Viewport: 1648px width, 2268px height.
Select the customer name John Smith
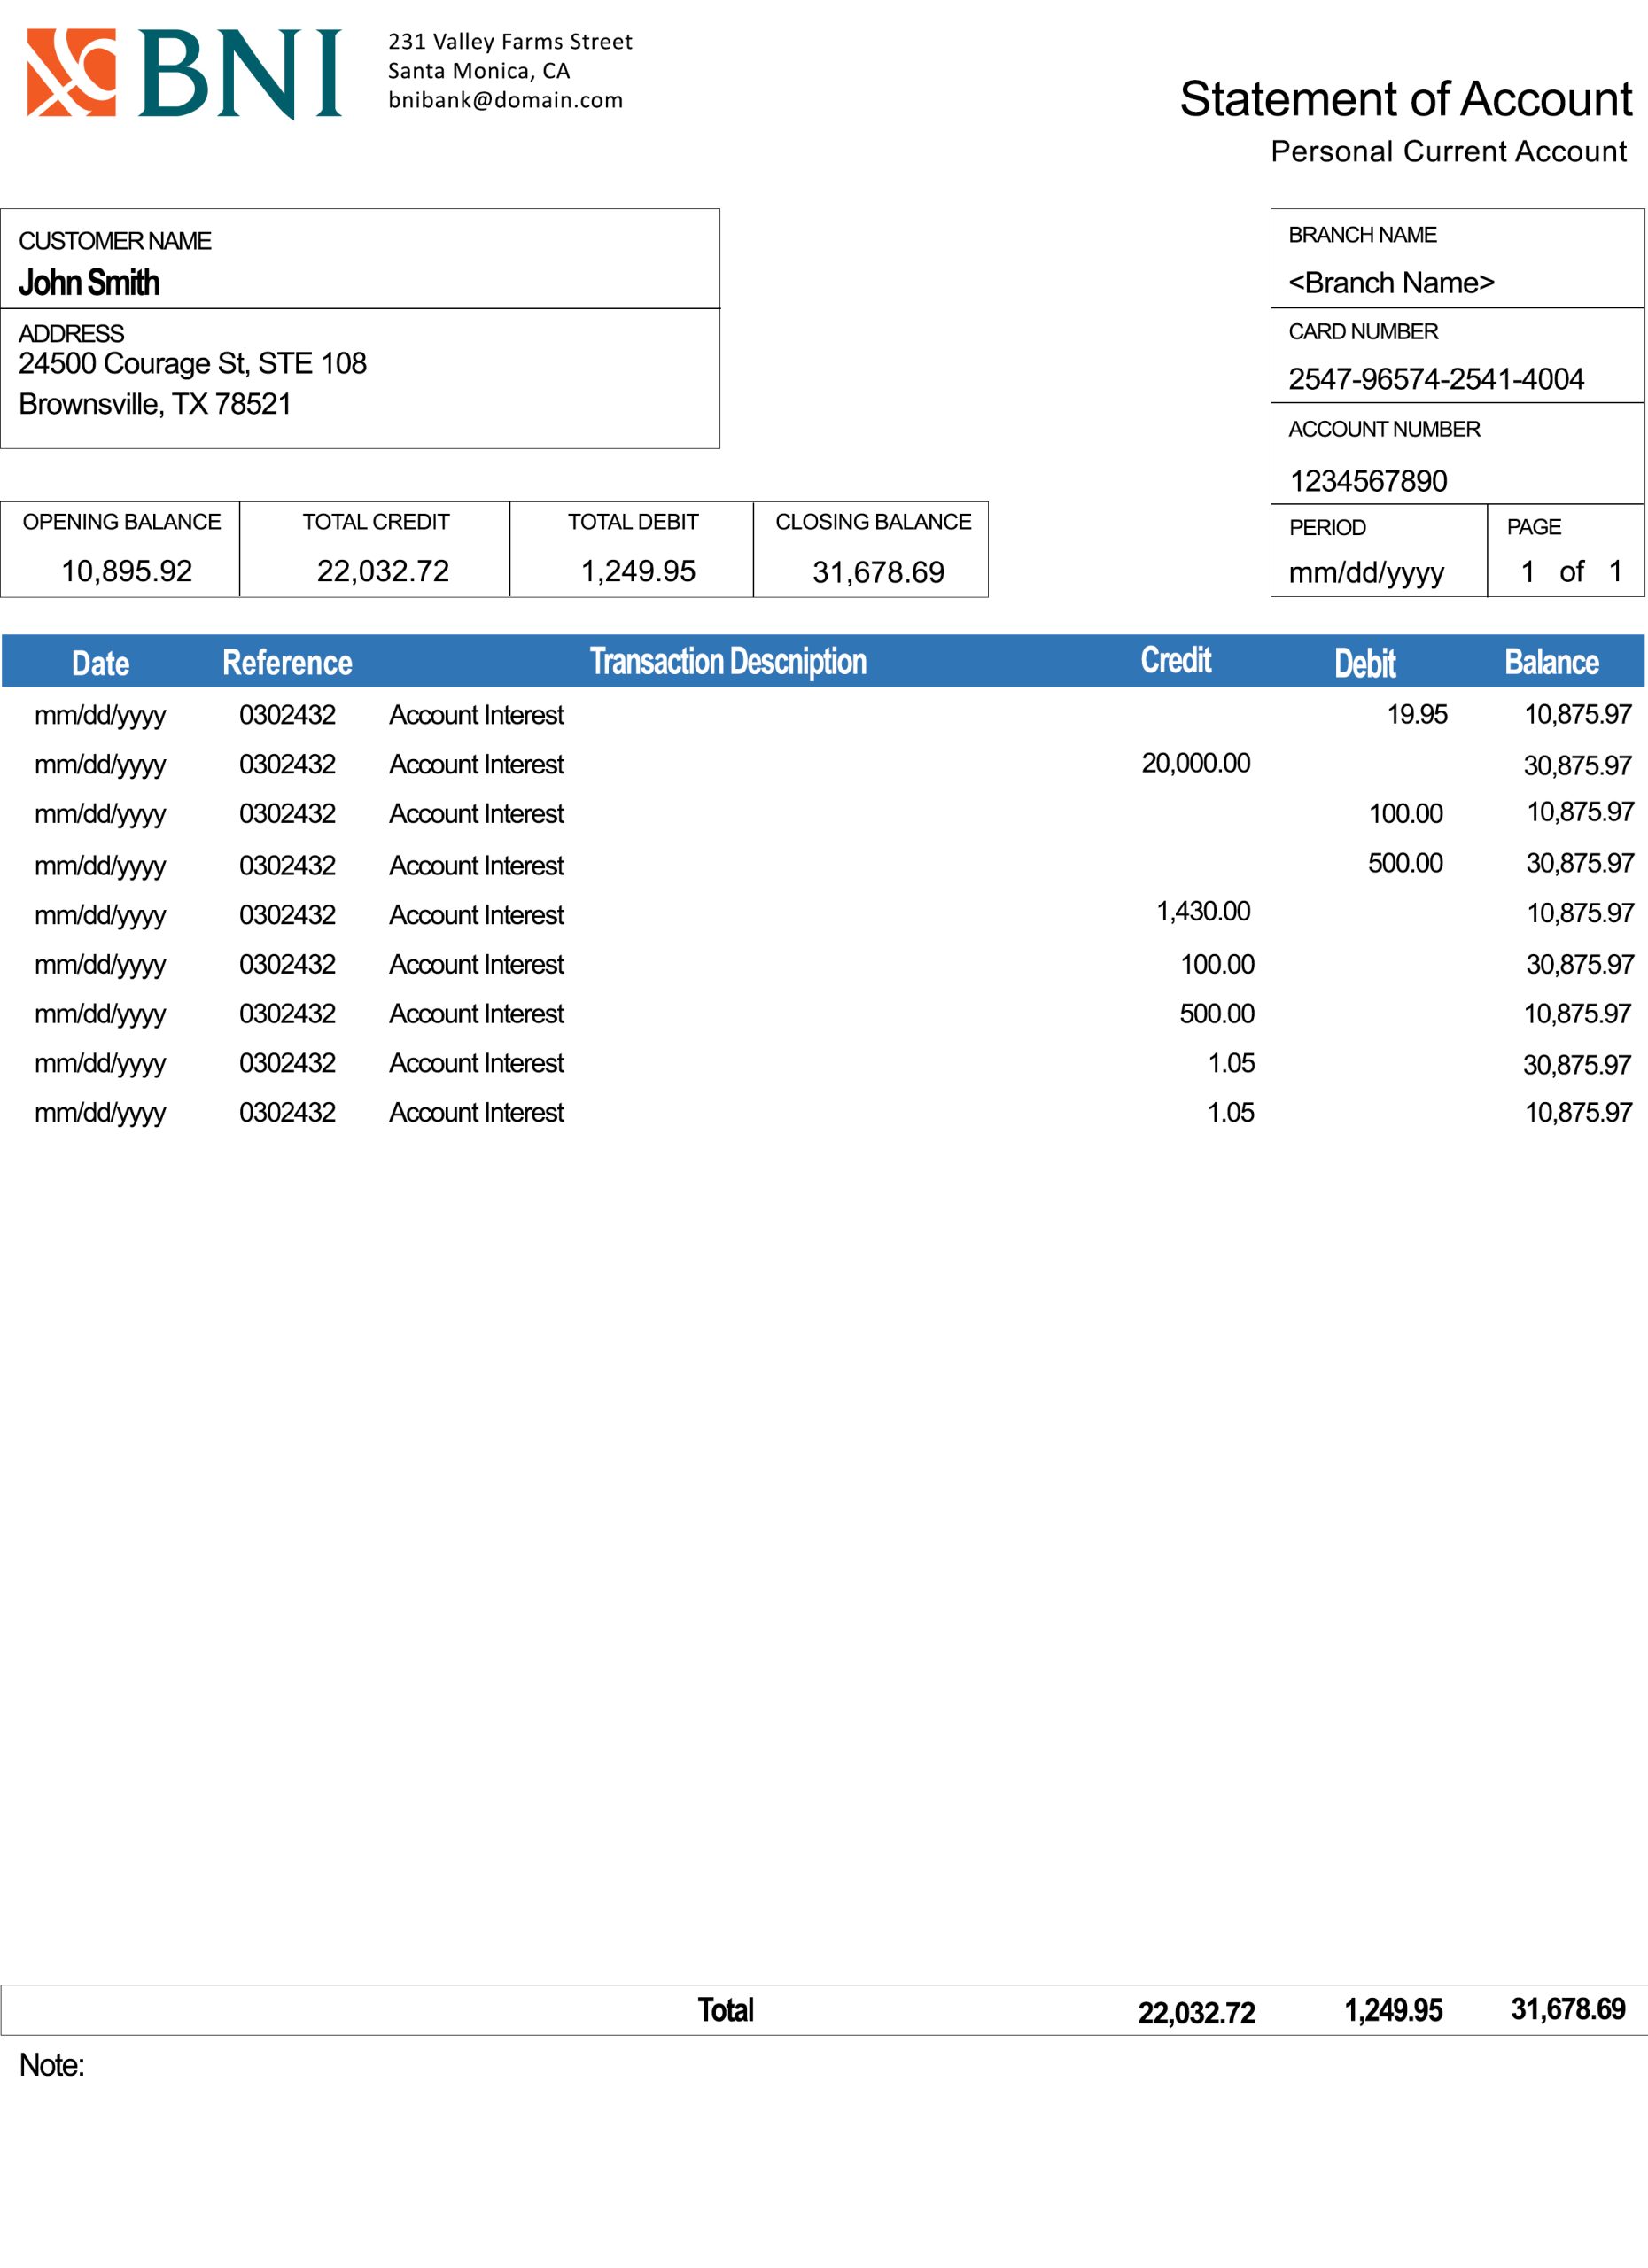pyautogui.click(x=89, y=283)
